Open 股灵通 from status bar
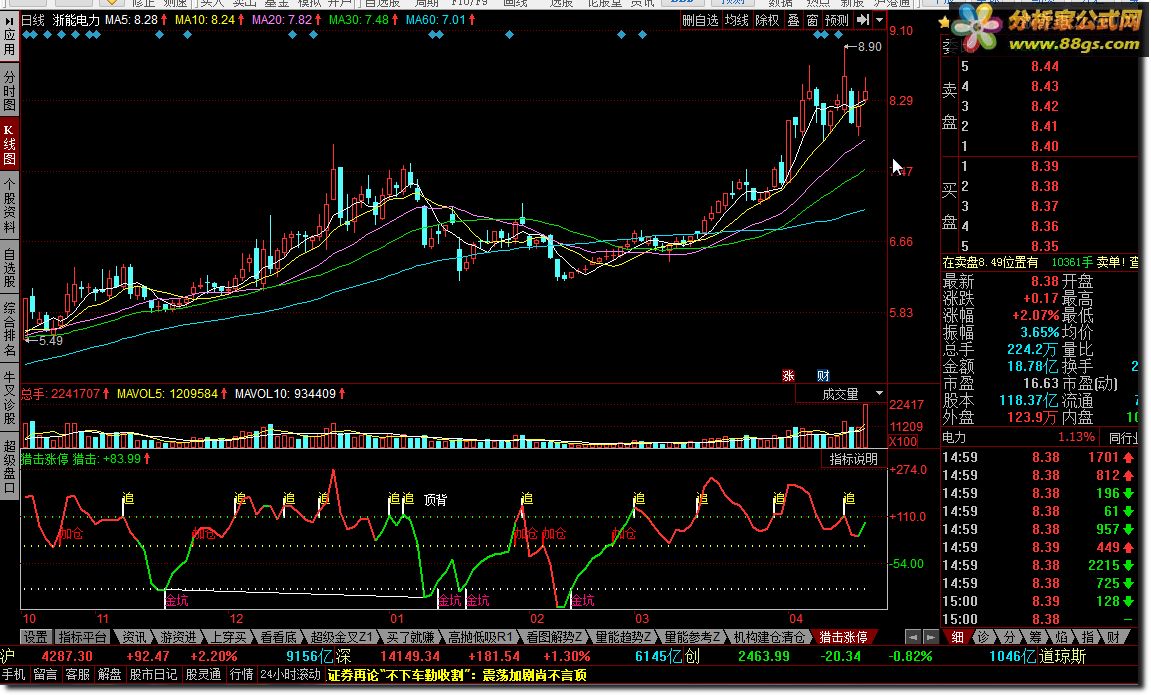The image size is (1151, 695). tap(204, 674)
